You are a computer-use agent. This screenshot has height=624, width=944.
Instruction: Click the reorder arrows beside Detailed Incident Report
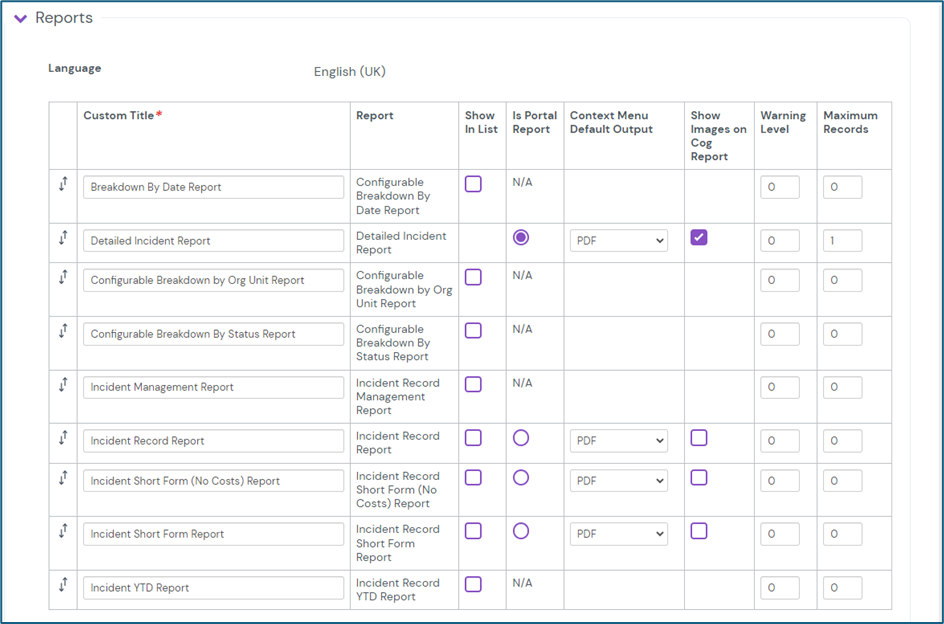62,238
